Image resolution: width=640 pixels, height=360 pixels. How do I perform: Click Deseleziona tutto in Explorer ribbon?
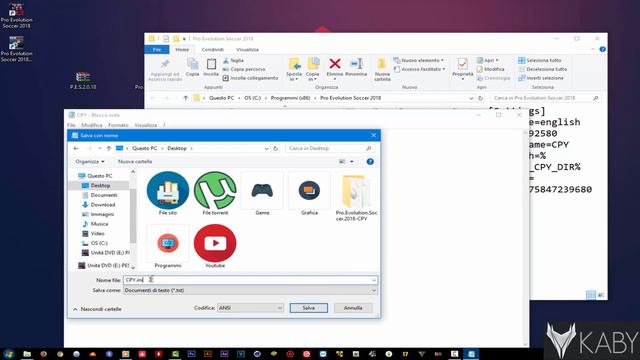click(x=543, y=69)
